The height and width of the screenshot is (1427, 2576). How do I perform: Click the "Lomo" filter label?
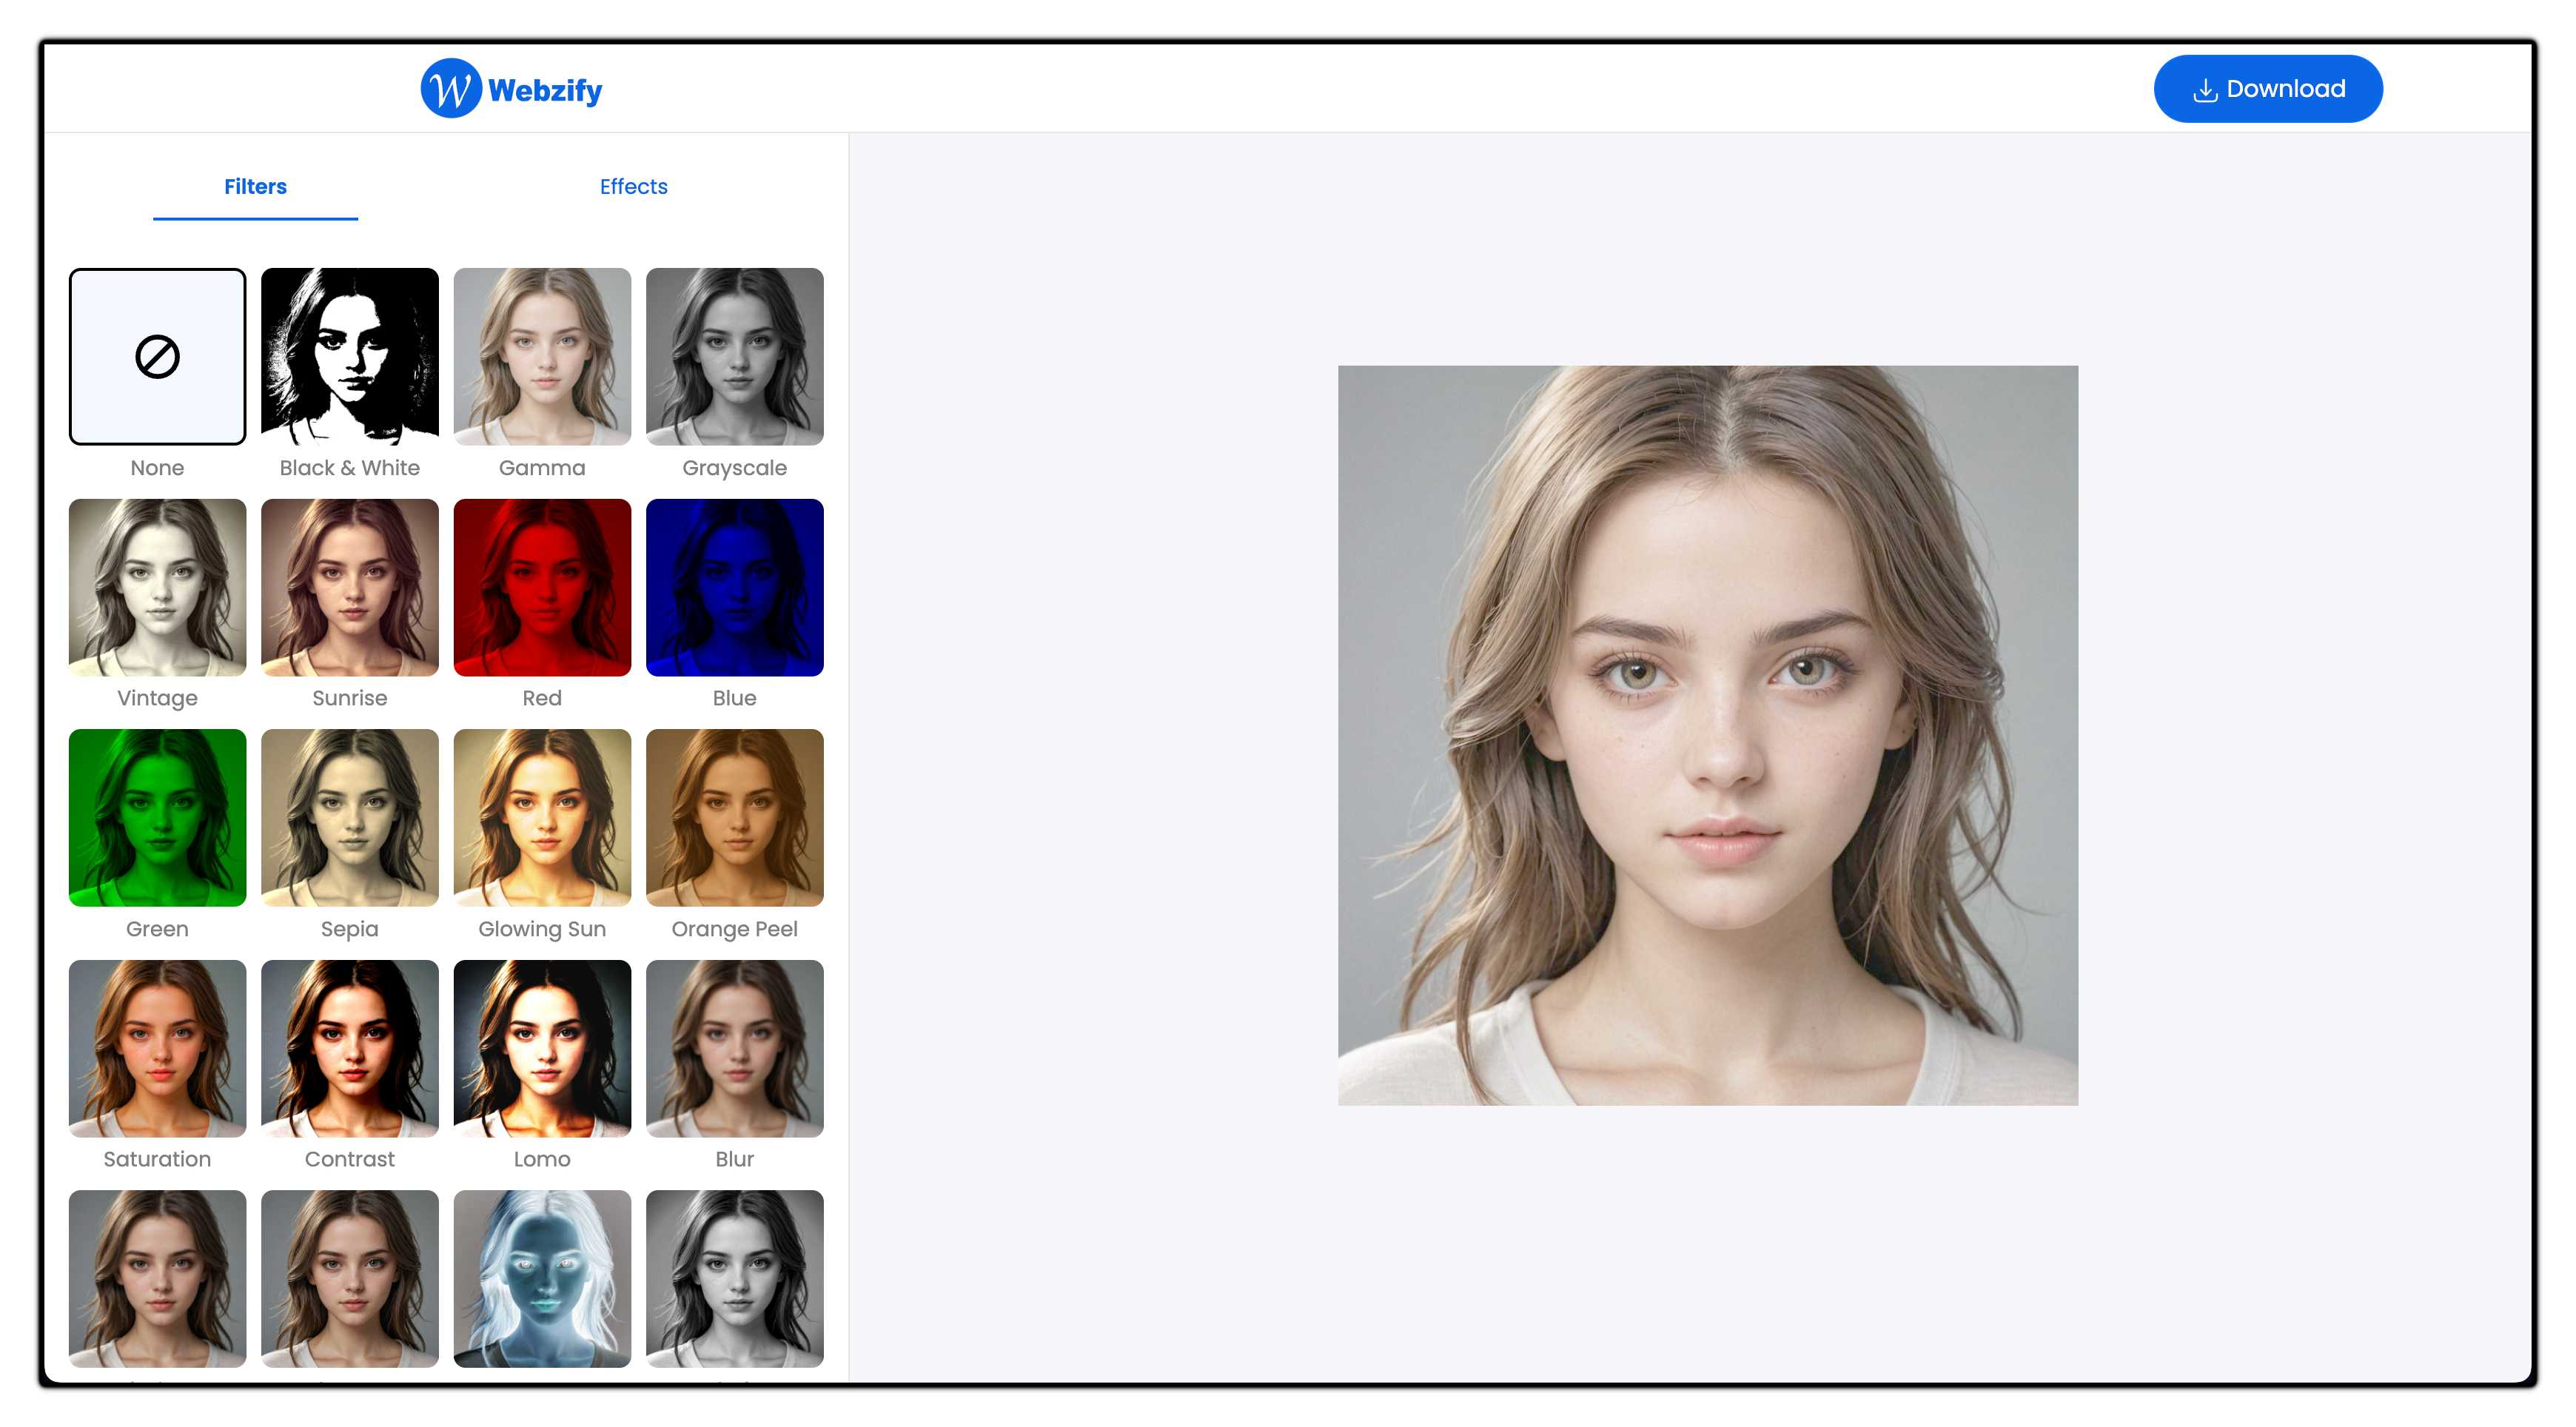[542, 1159]
